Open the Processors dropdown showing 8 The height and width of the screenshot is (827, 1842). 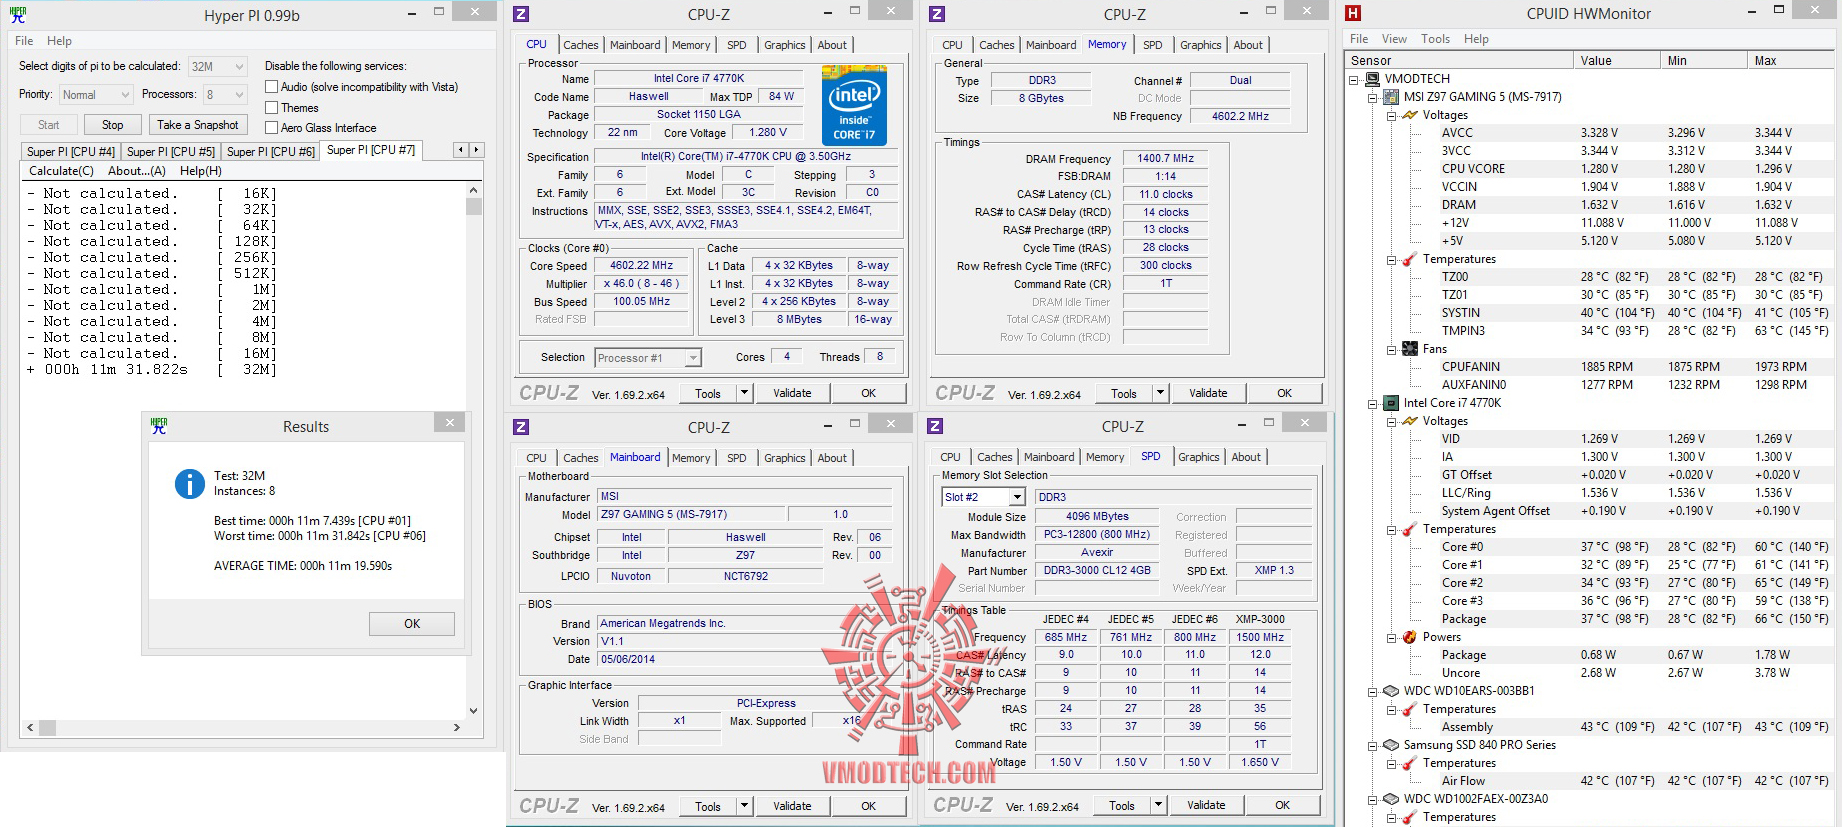225,95
